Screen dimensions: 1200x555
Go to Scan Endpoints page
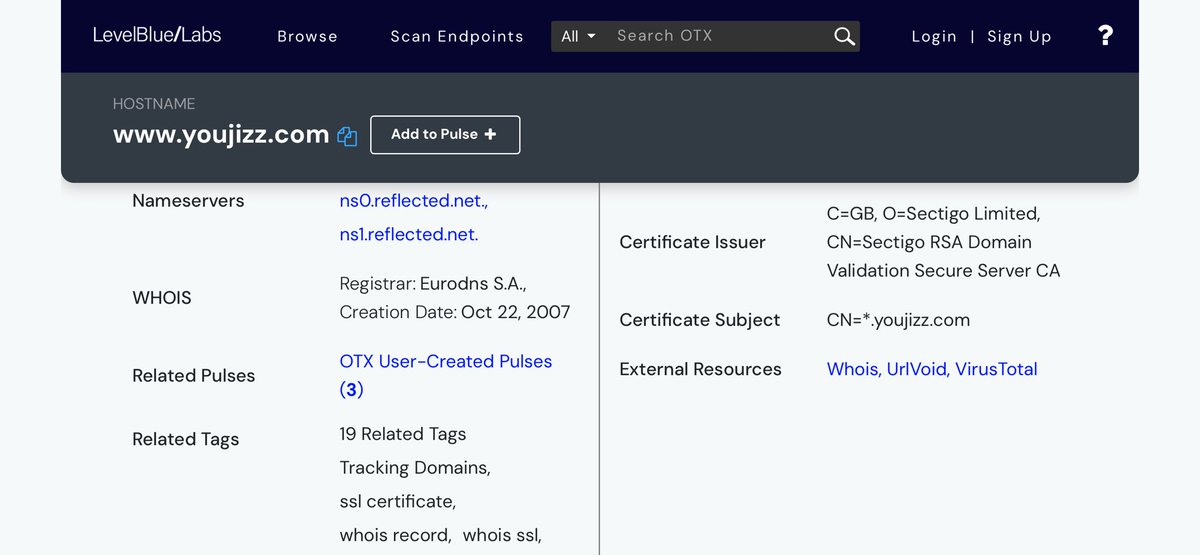point(456,36)
